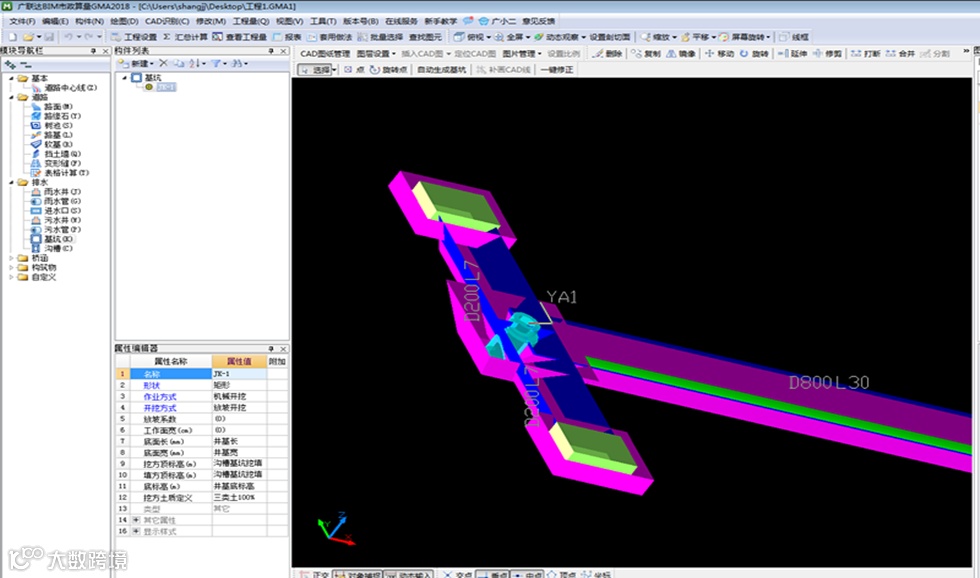Collapse the 道路 tree folder
Image resolution: width=980 pixels, height=578 pixels.
(12, 97)
